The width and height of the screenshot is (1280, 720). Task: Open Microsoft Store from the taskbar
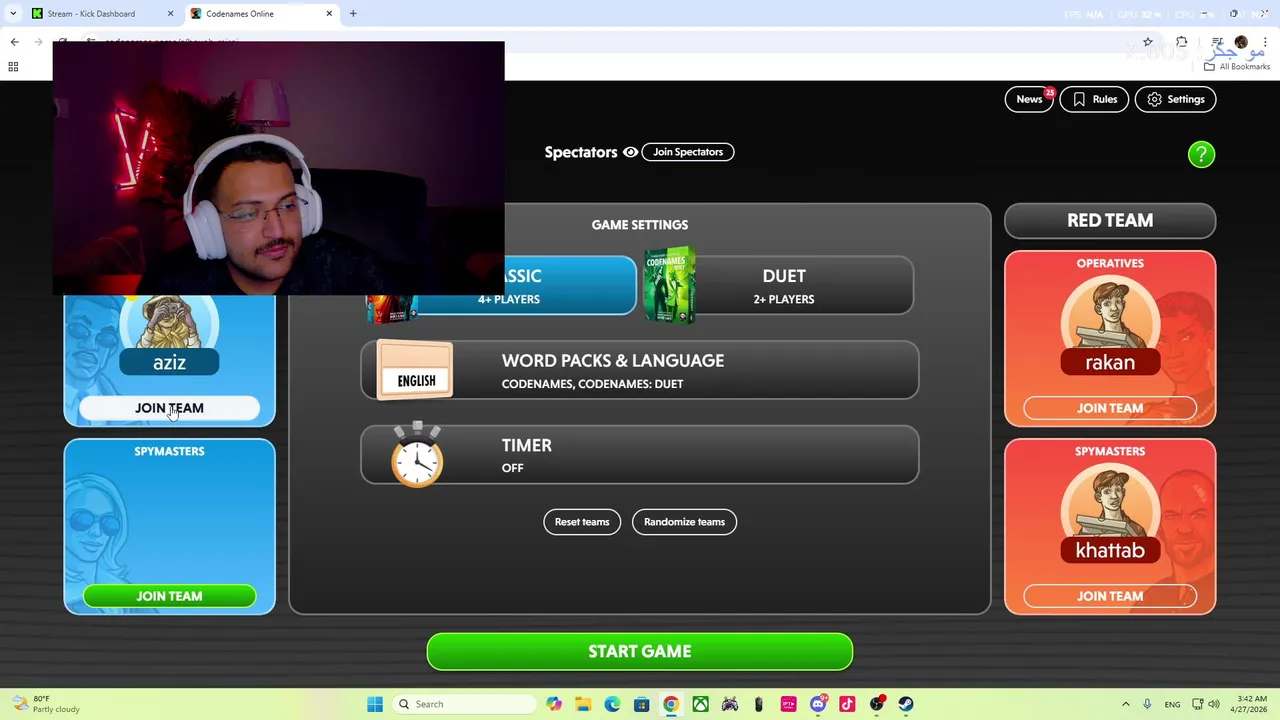pyautogui.click(x=642, y=704)
